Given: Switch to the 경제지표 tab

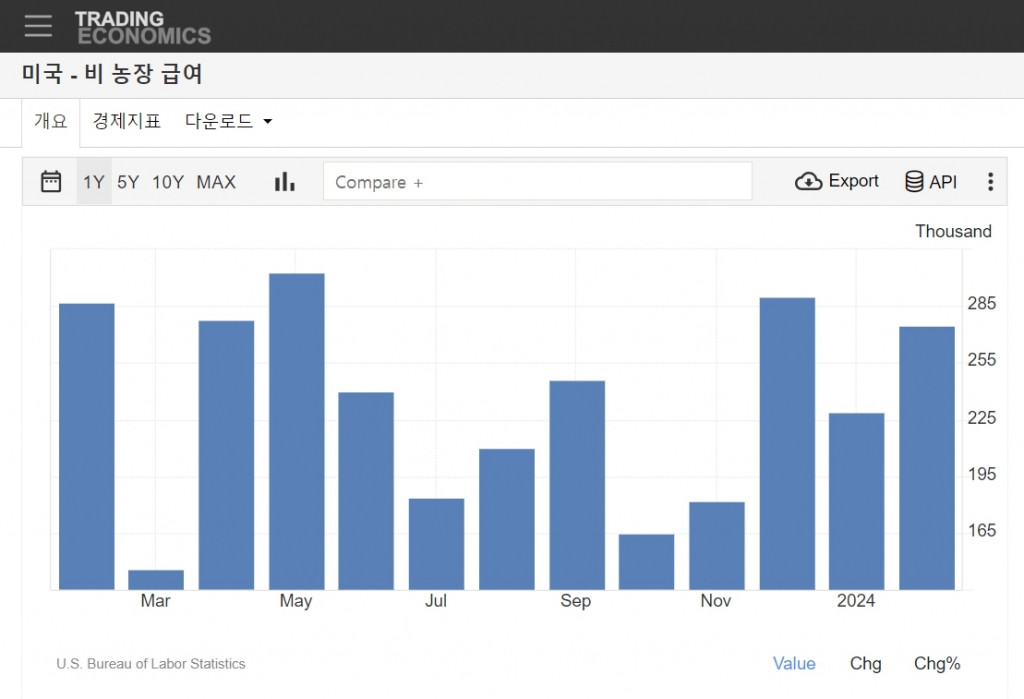Looking at the screenshot, I should [127, 122].
